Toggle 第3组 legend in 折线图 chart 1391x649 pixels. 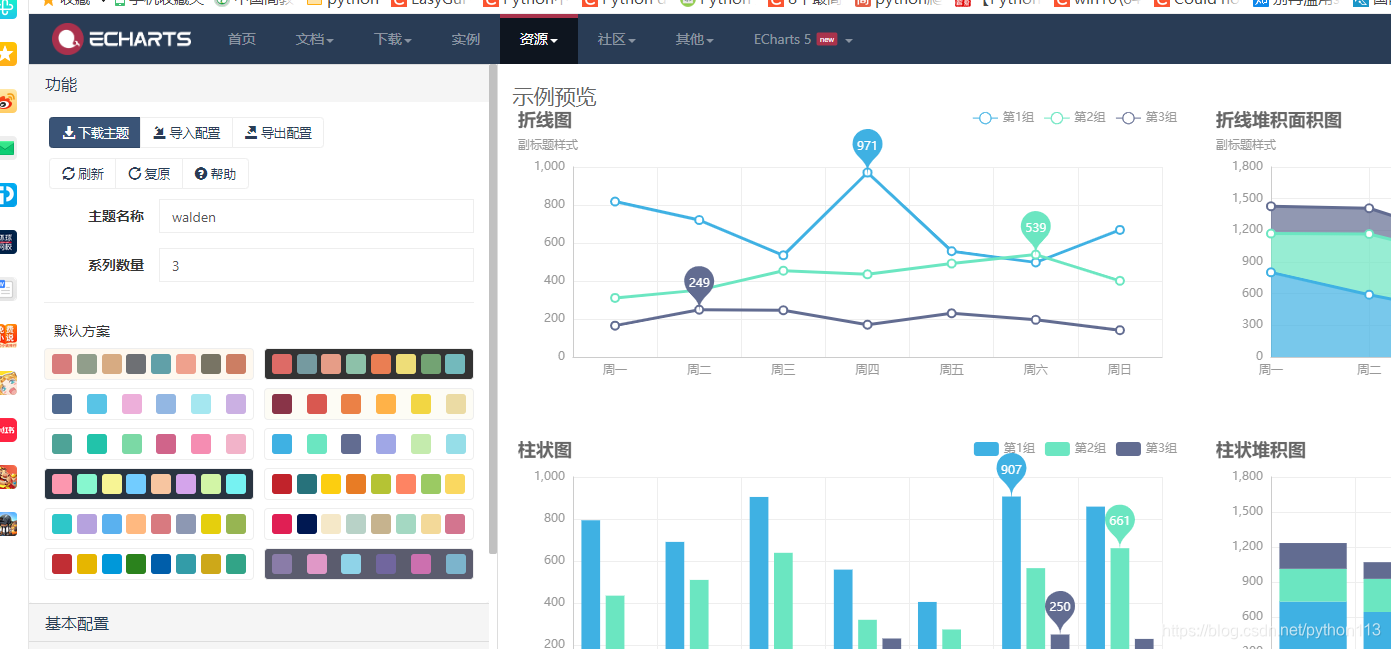tap(1146, 118)
